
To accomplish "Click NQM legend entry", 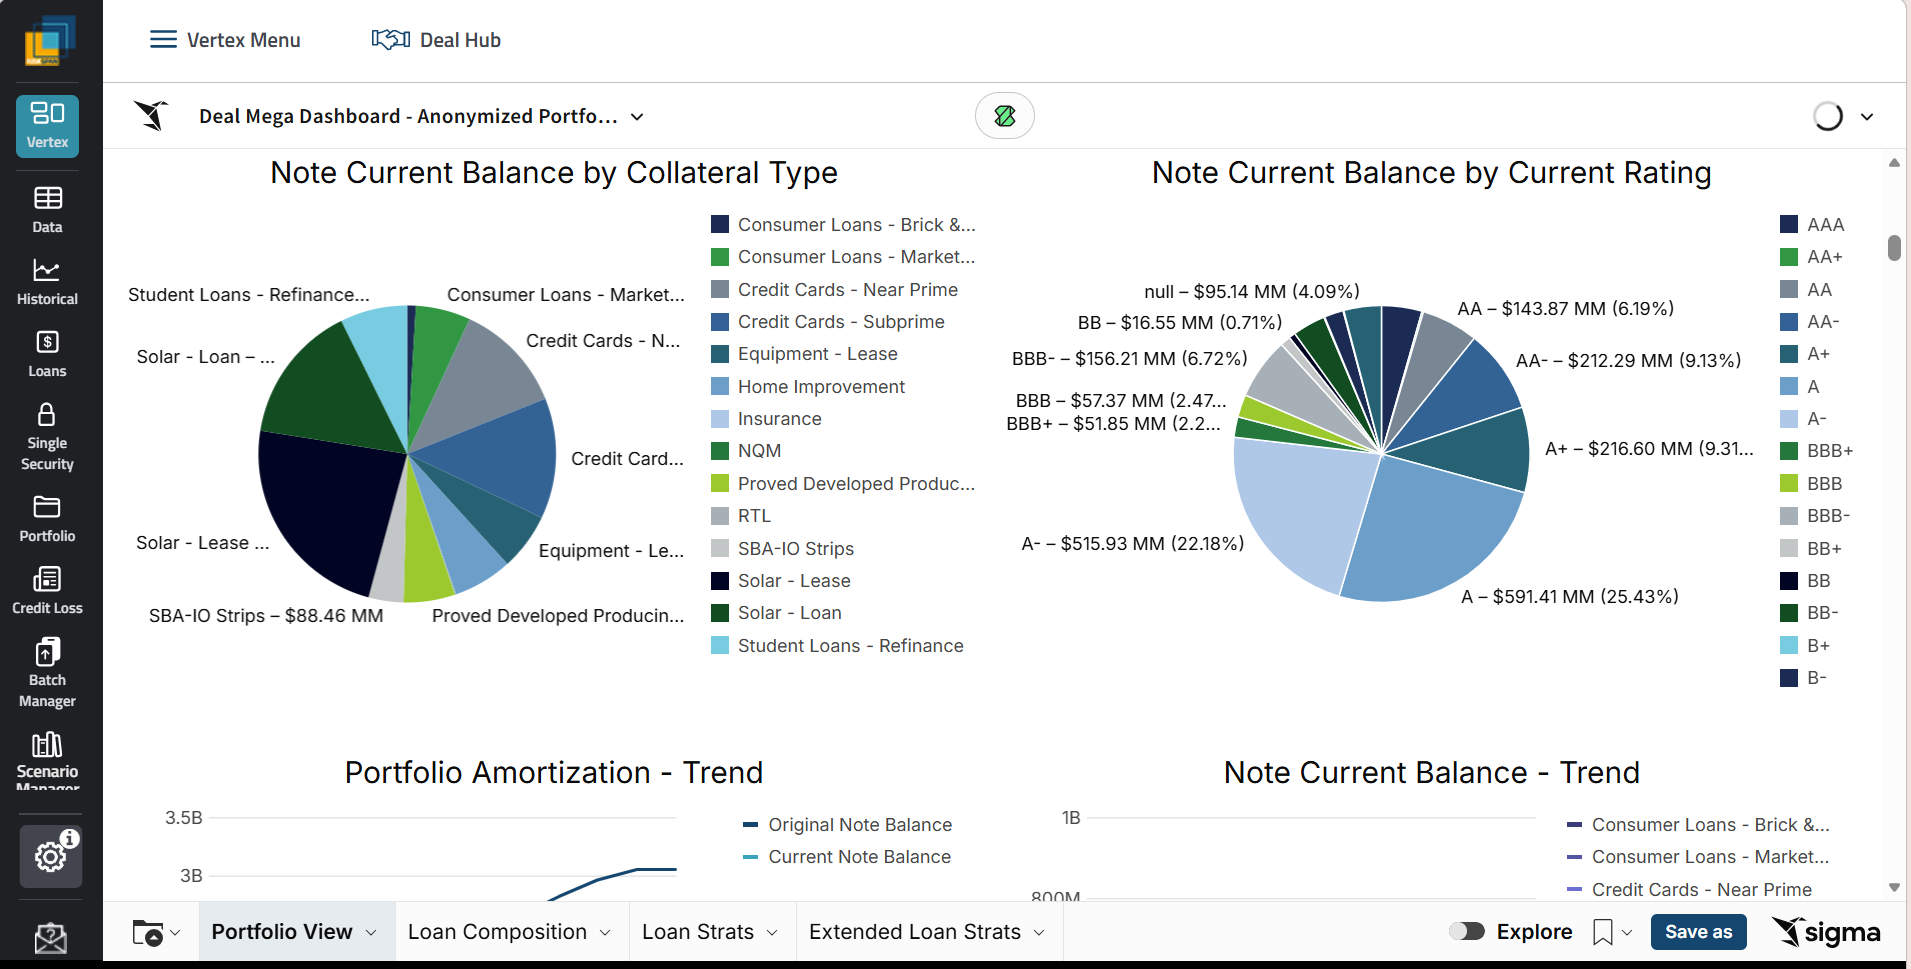I will 746,451.
